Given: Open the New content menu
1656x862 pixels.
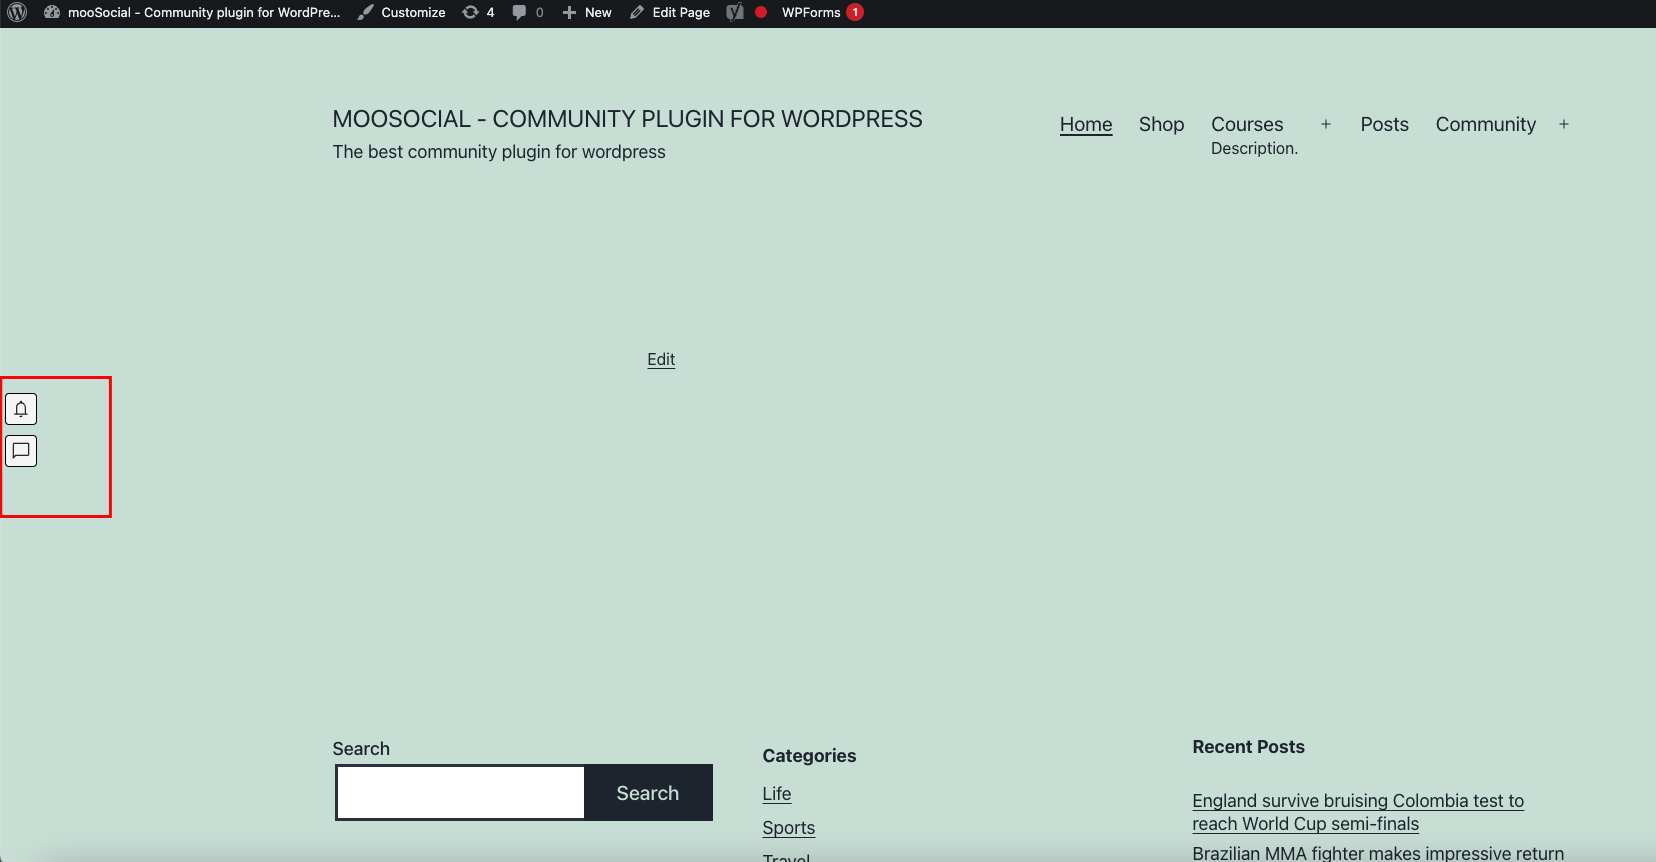Looking at the screenshot, I should (587, 13).
